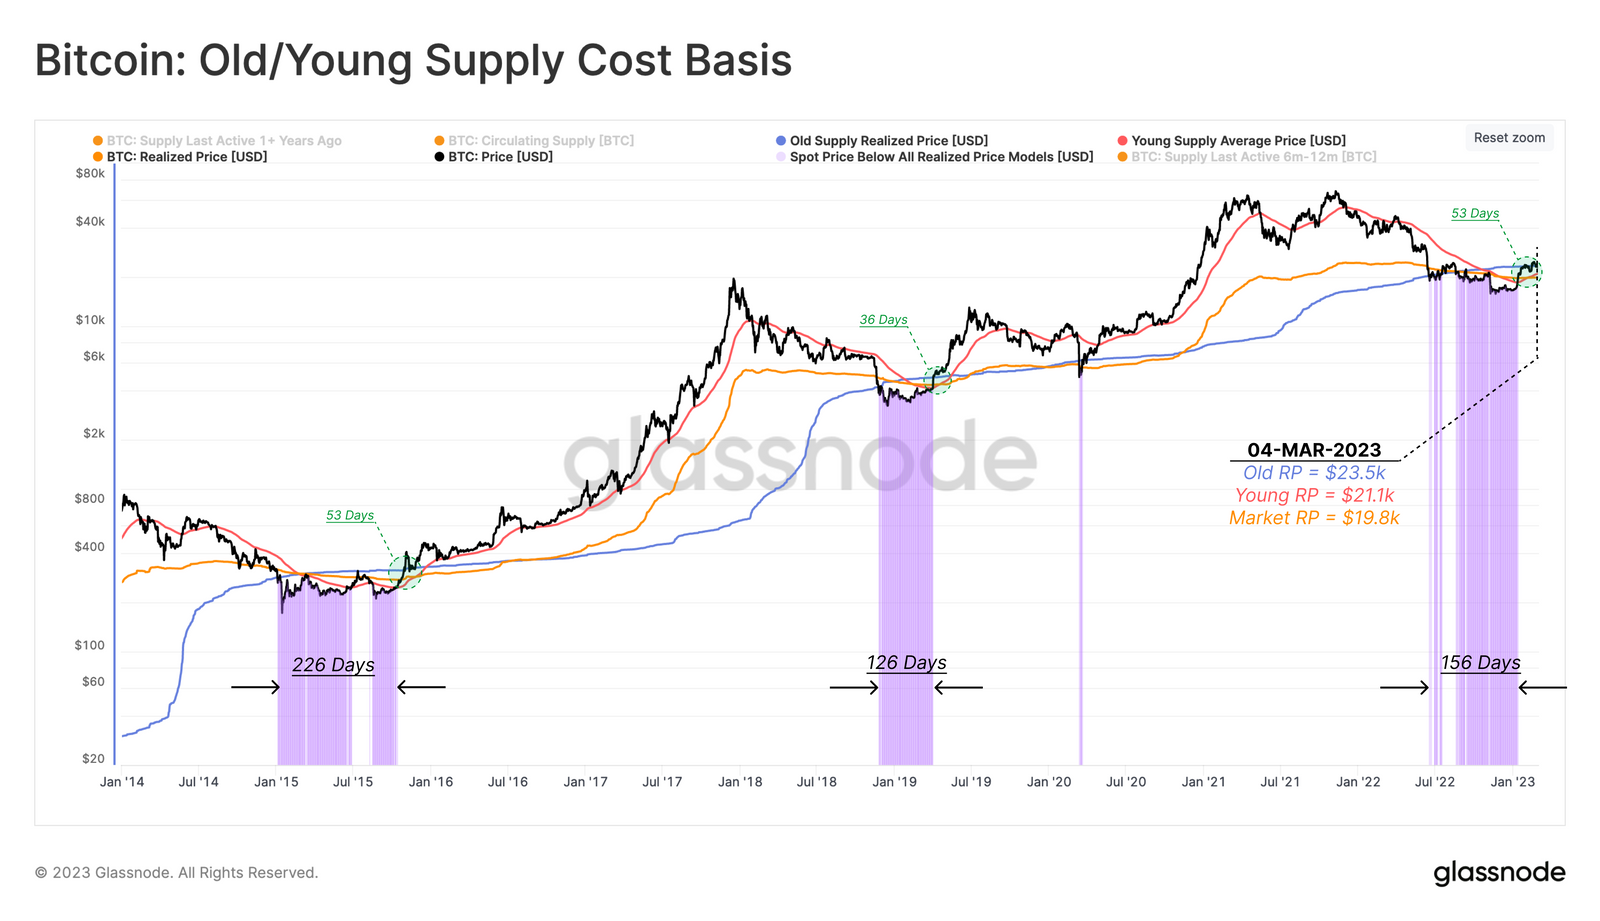Click the 156 Days annotation label
The height and width of the screenshot is (921, 1600).
click(1480, 662)
